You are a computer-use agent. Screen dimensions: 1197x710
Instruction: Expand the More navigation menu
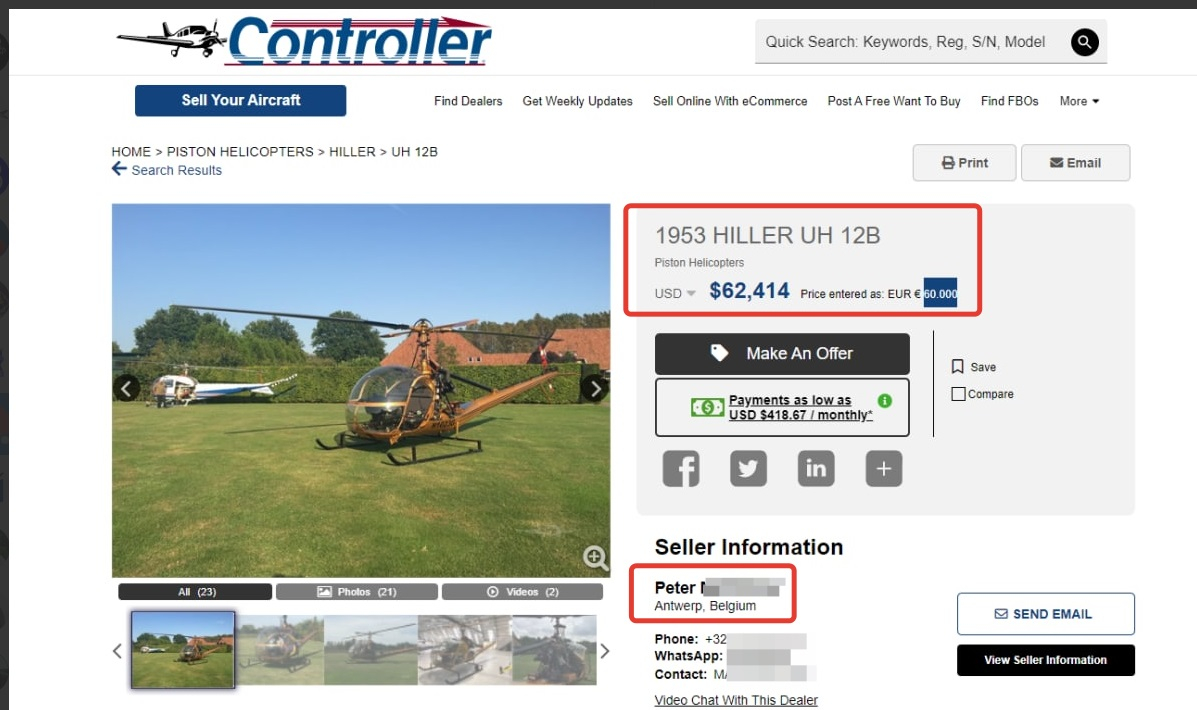click(x=1079, y=101)
